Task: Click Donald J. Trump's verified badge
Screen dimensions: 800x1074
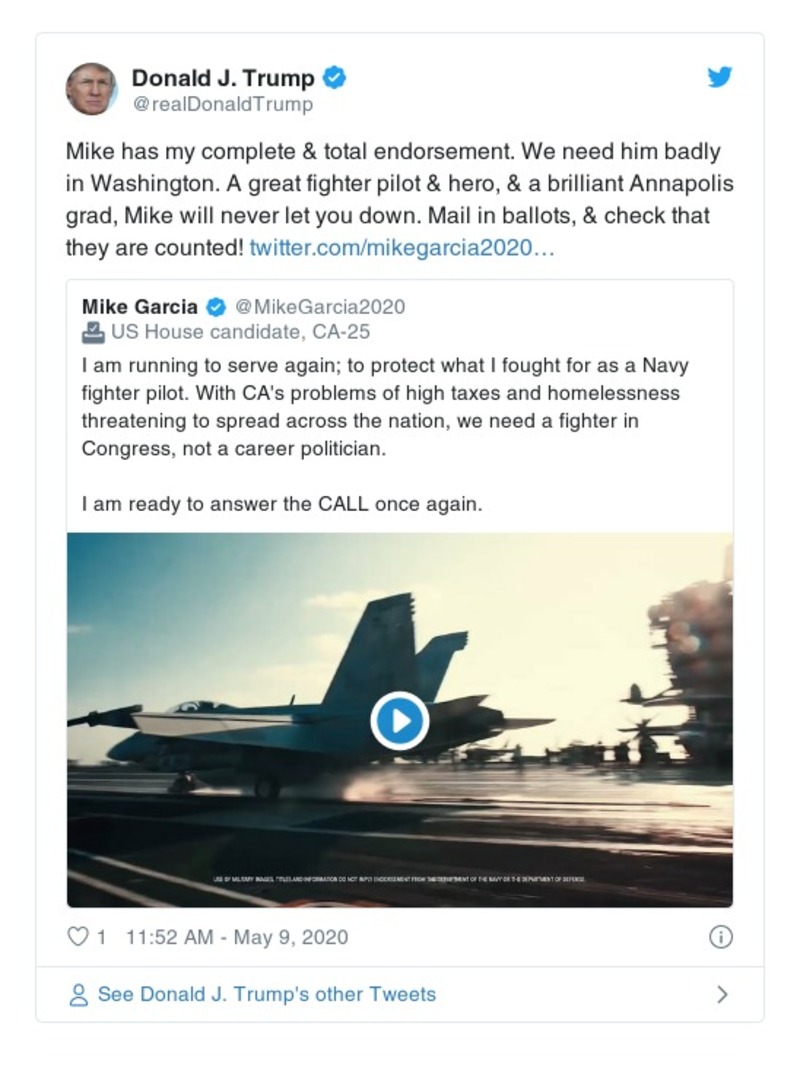Action: [336, 78]
